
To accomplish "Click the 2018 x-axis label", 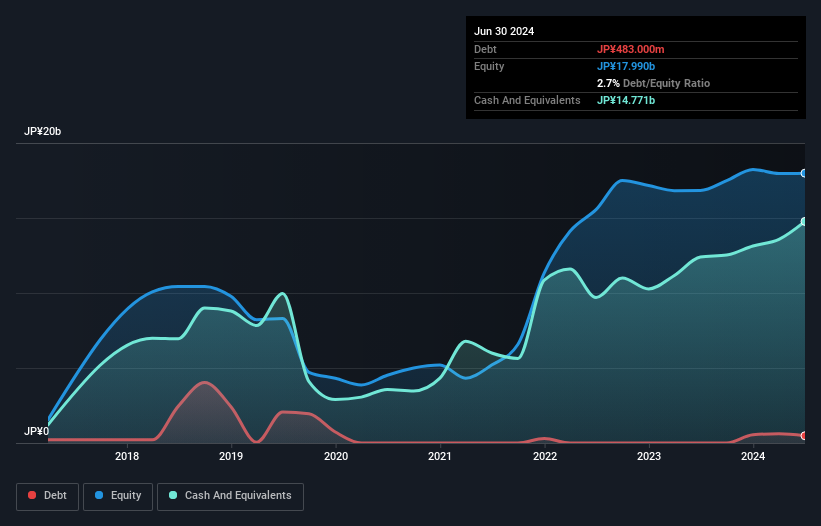I will [127, 456].
